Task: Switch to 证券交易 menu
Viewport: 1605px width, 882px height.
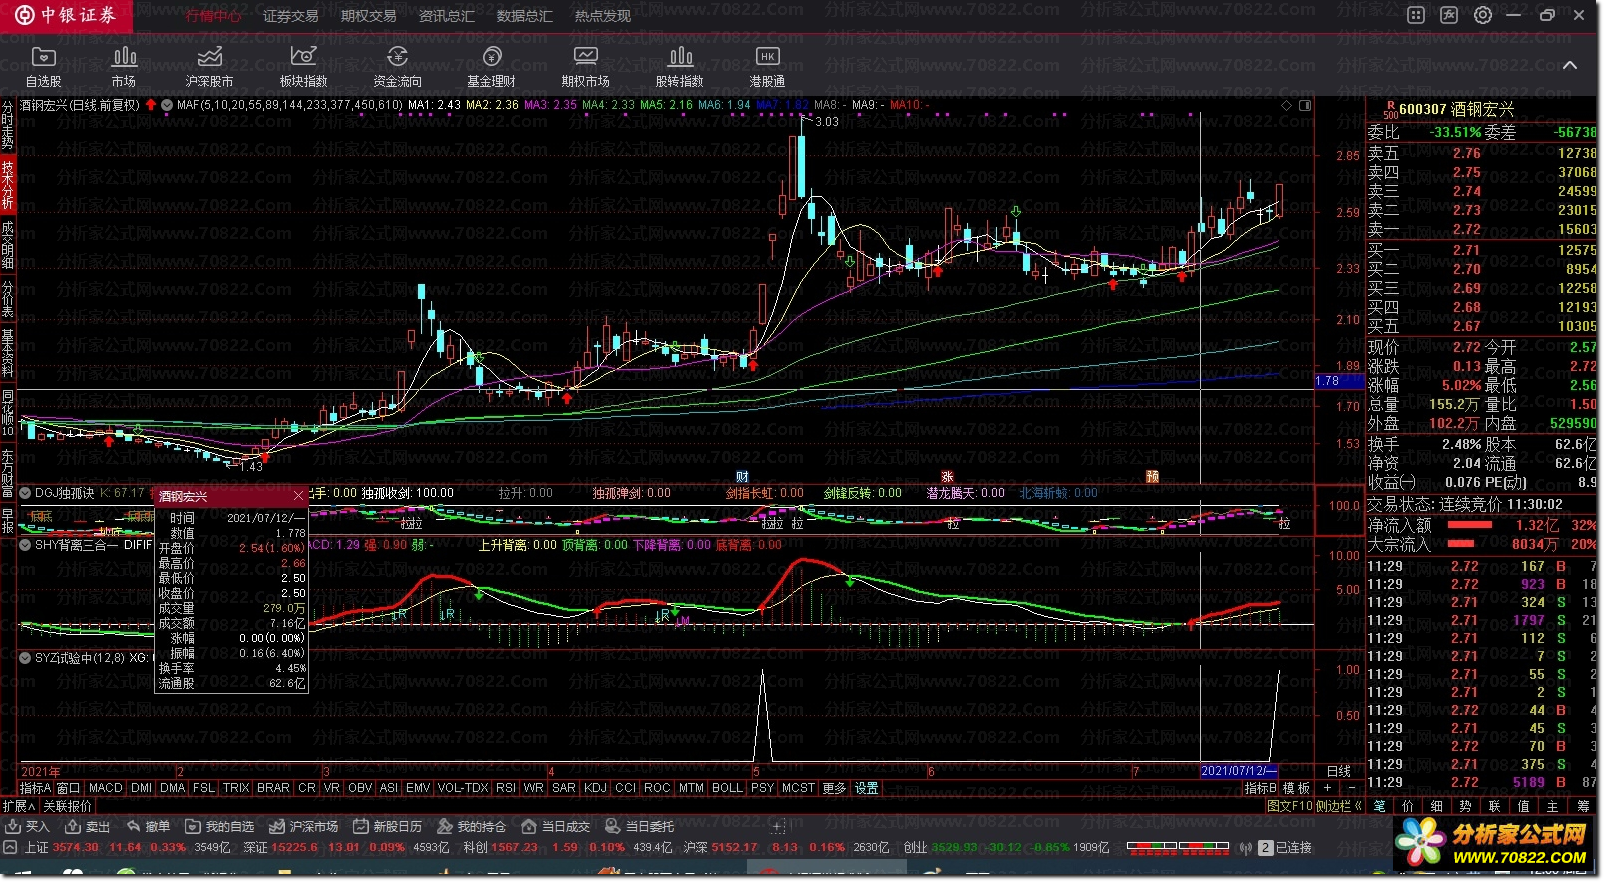Action: click(x=291, y=16)
